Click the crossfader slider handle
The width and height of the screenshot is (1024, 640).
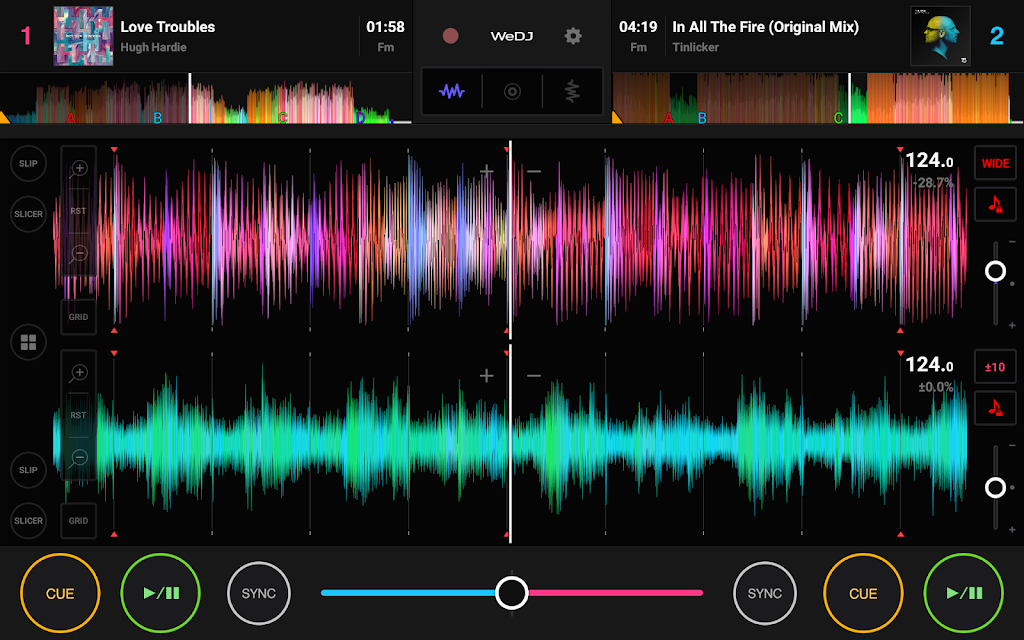512,592
